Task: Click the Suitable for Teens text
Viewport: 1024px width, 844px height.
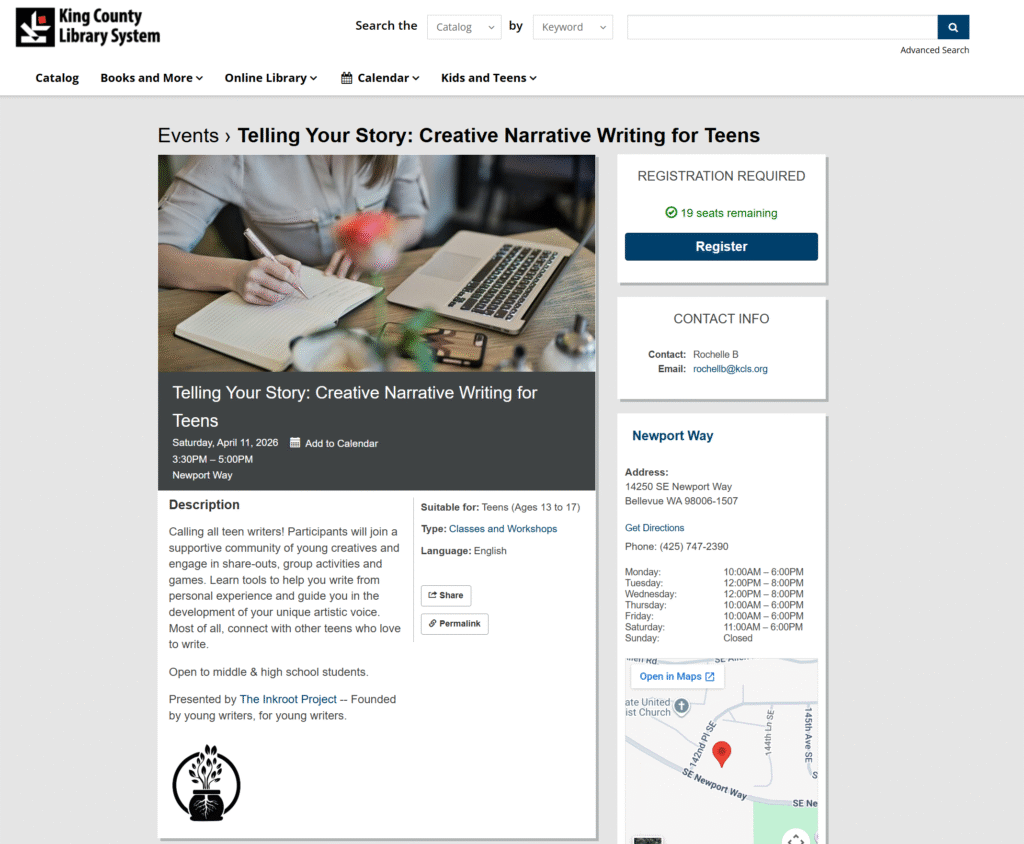Action: tap(500, 508)
